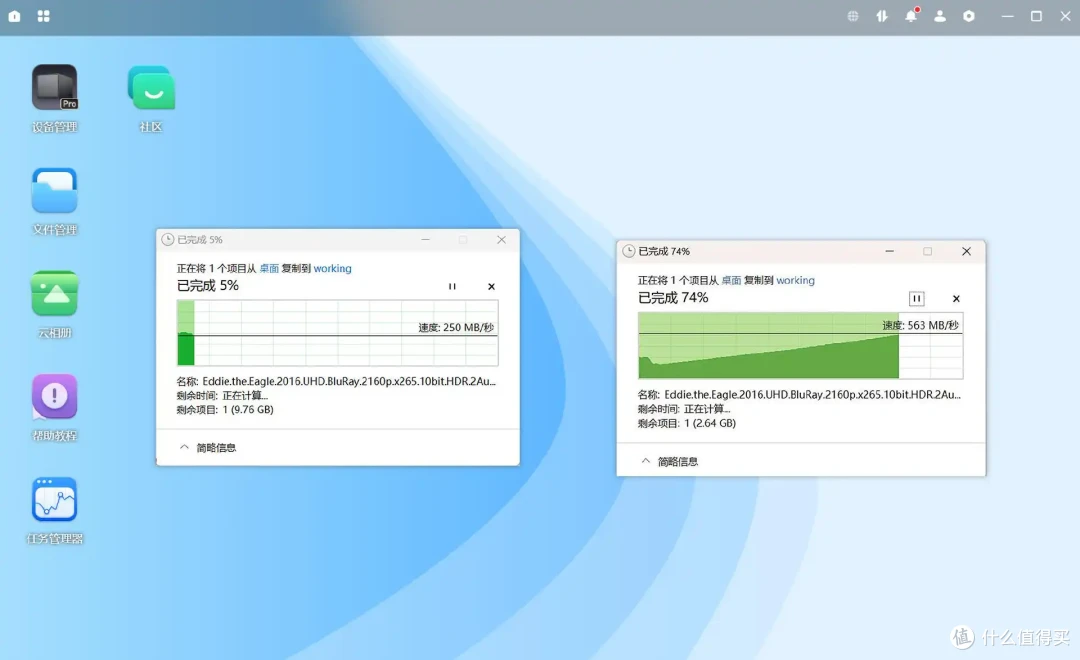Click the home icon in the top bar
The height and width of the screenshot is (660, 1080).
click(x=14, y=16)
